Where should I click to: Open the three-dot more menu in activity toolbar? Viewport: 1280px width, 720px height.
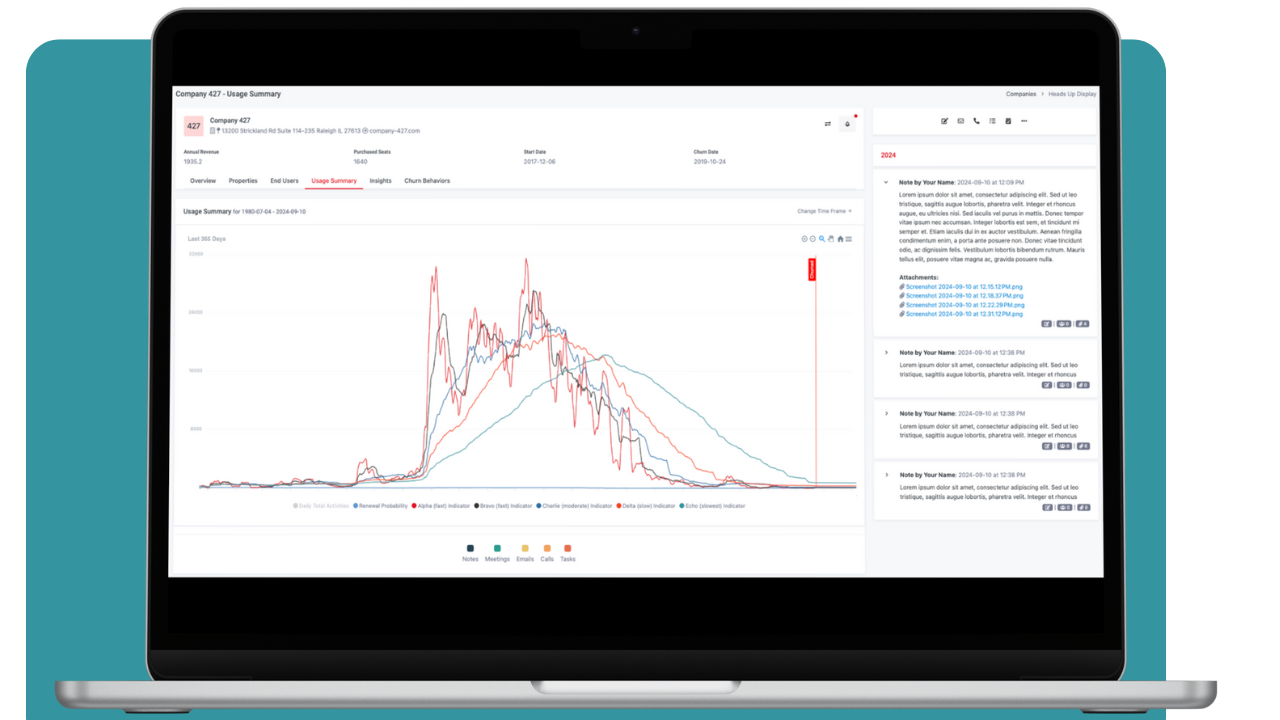[x=1024, y=121]
